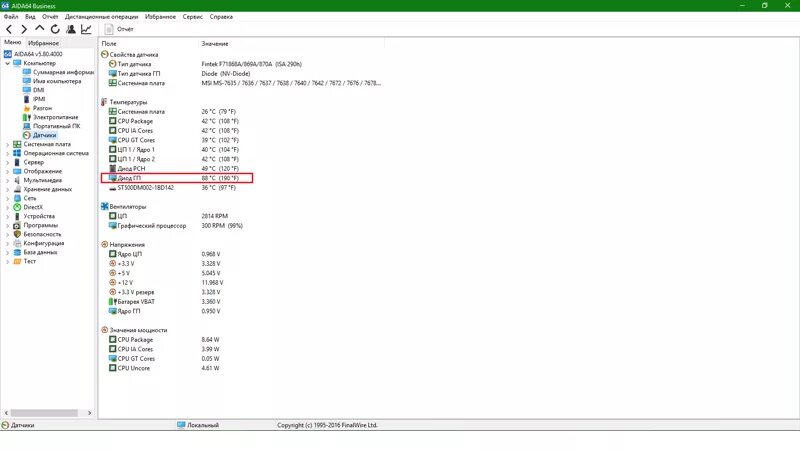800x450 pixels.
Task: Click the Безопасность shield icon
Action: pos(17,234)
